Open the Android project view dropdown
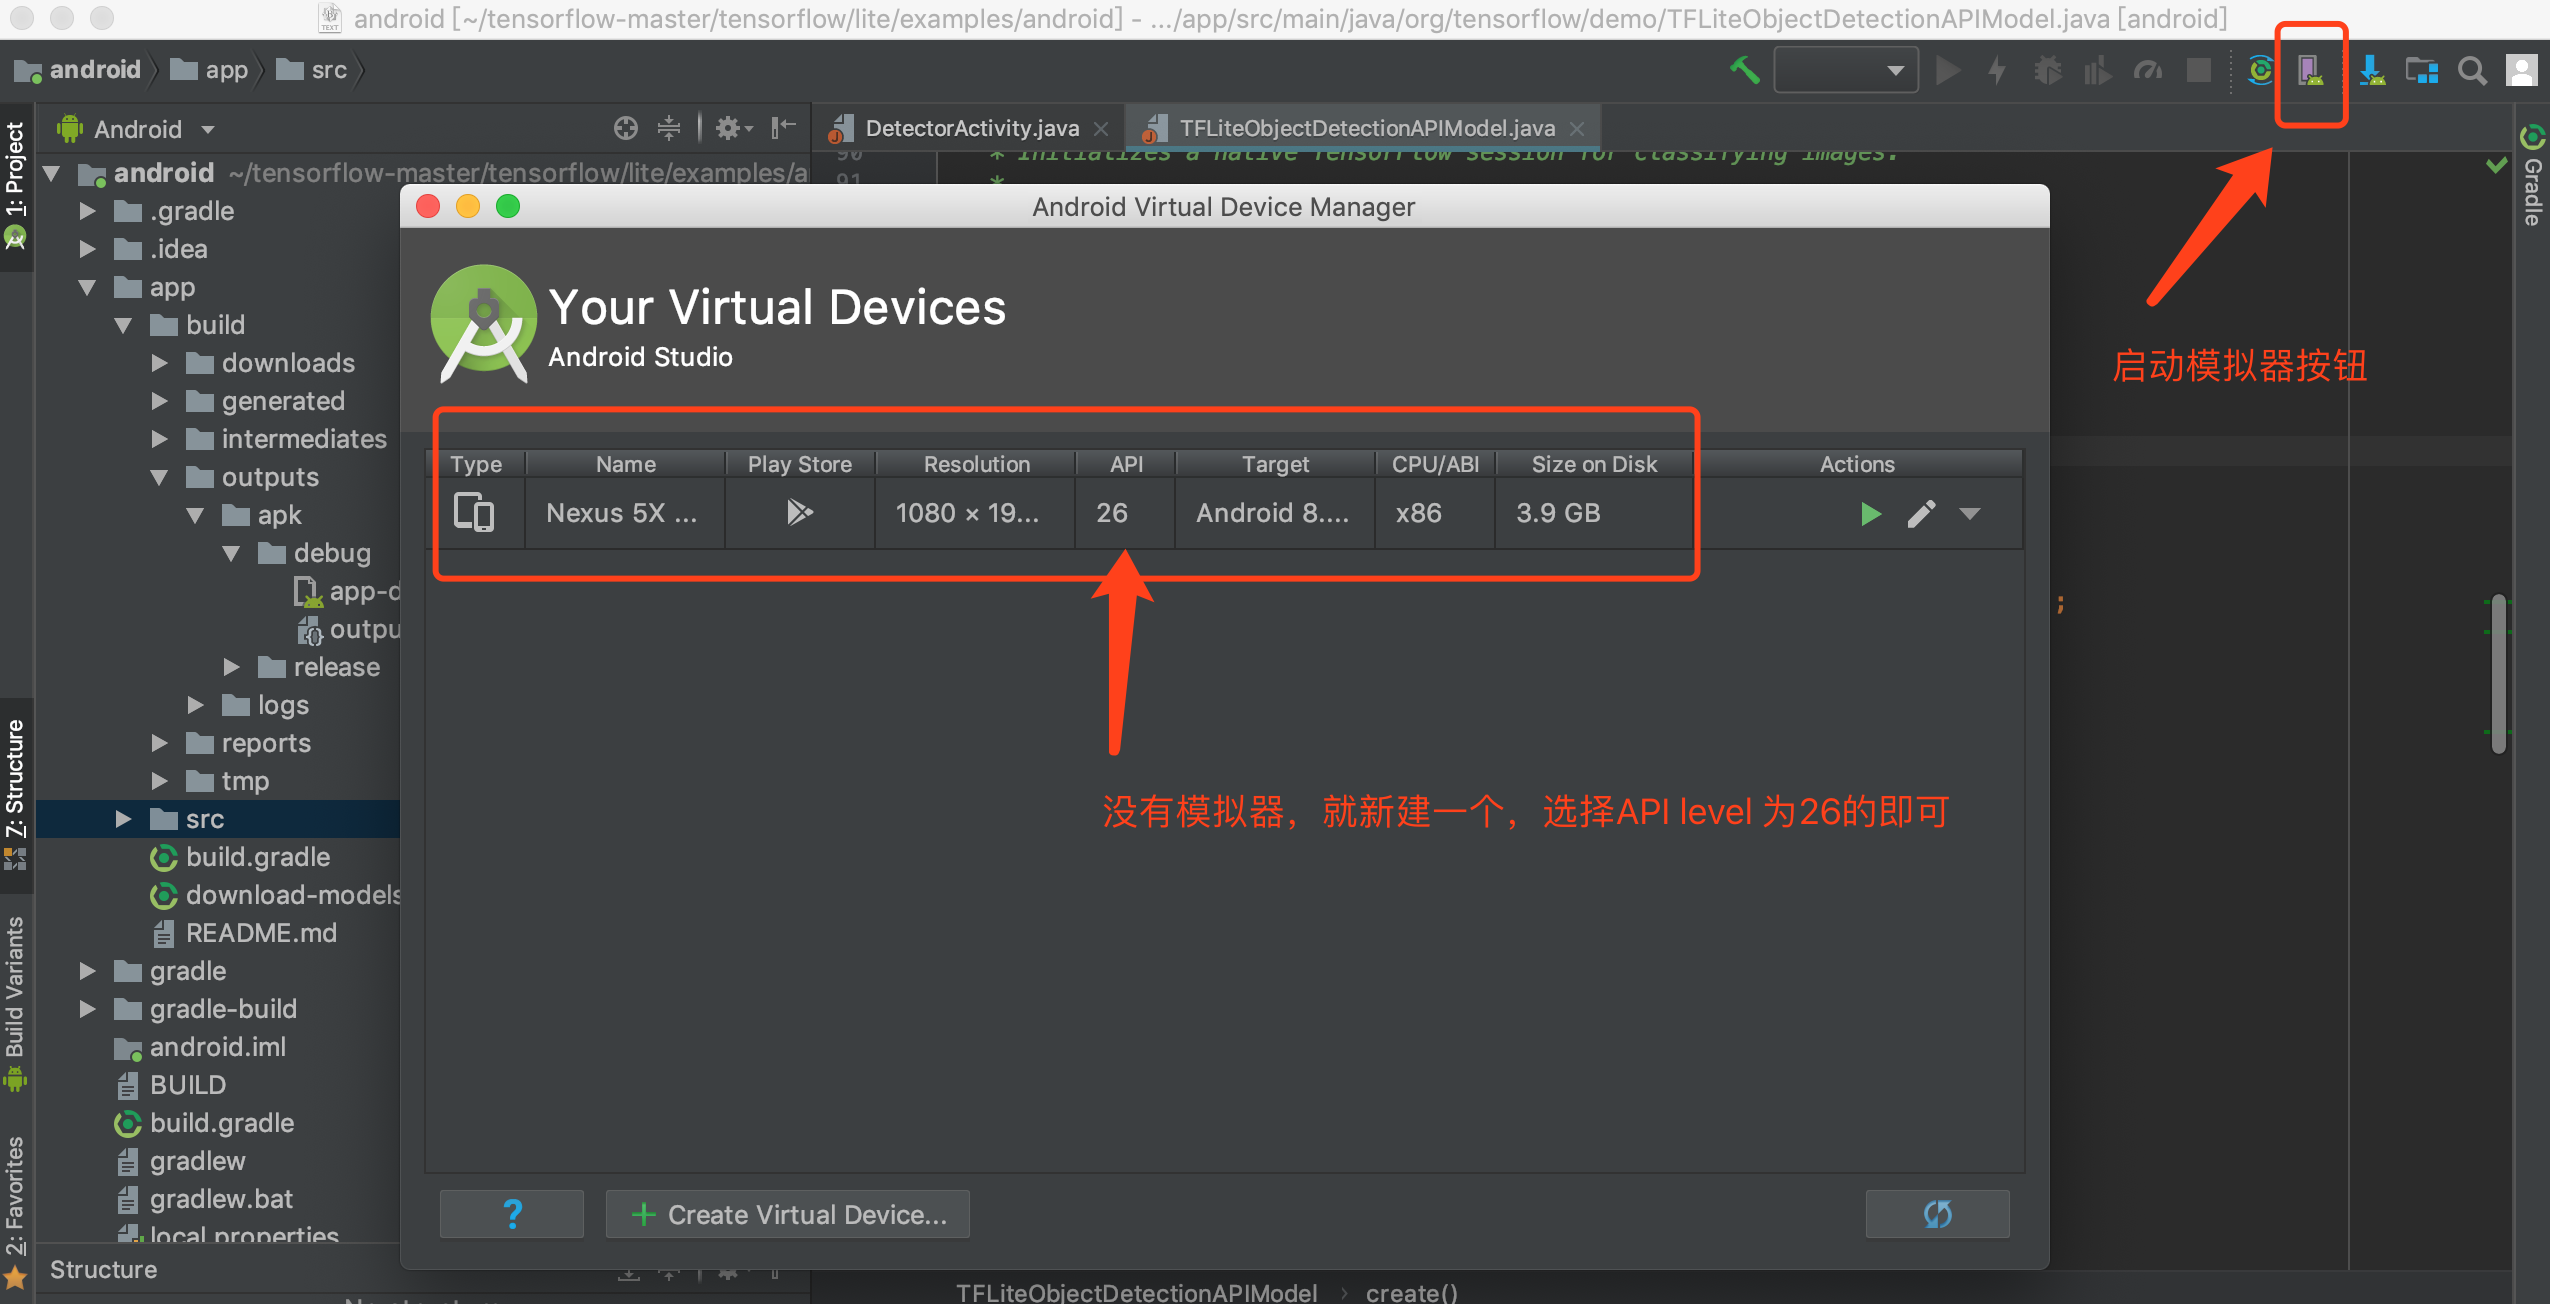This screenshot has height=1304, width=2550. [x=152, y=129]
